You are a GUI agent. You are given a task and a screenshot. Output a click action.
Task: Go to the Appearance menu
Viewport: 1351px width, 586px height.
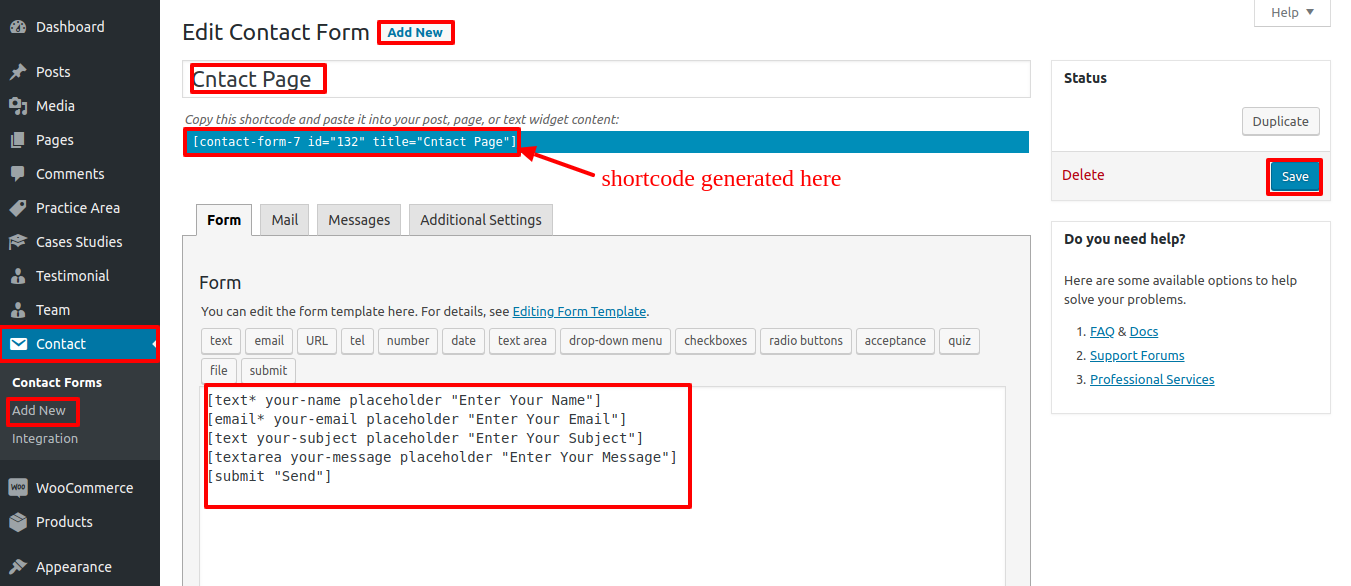click(80, 567)
